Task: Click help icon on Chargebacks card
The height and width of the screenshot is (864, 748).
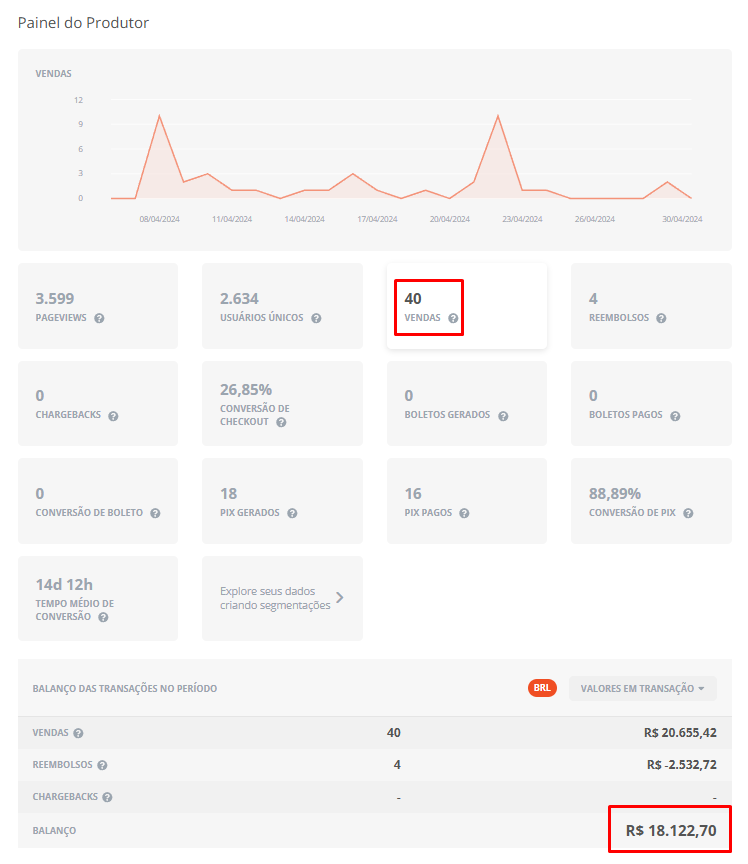Action: (x=113, y=416)
